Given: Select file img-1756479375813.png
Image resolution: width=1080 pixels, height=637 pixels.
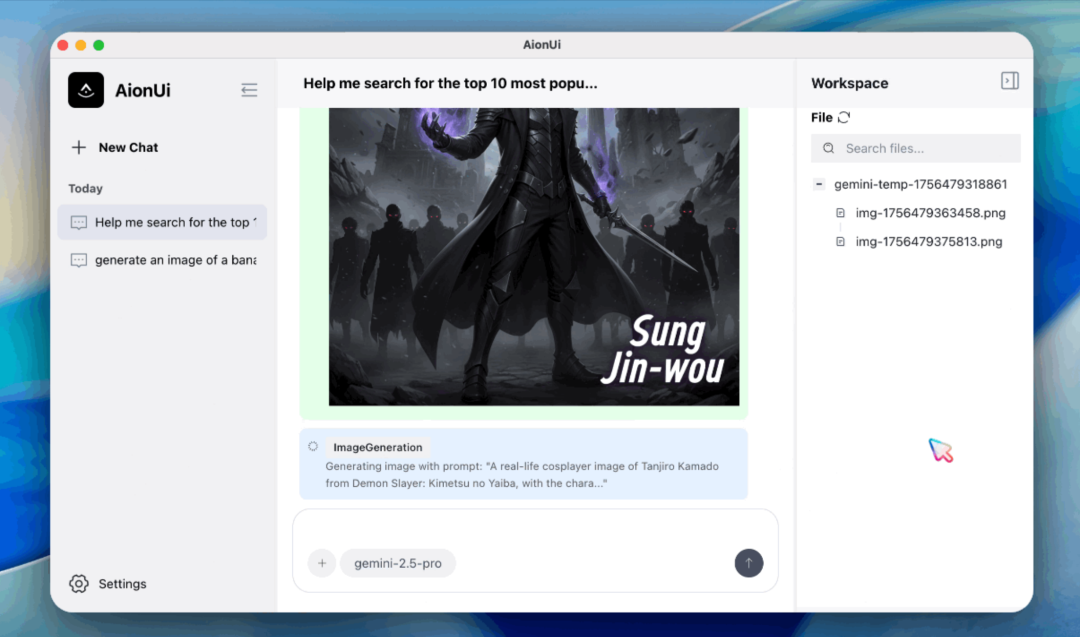Looking at the screenshot, I should pyautogui.click(x=928, y=241).
